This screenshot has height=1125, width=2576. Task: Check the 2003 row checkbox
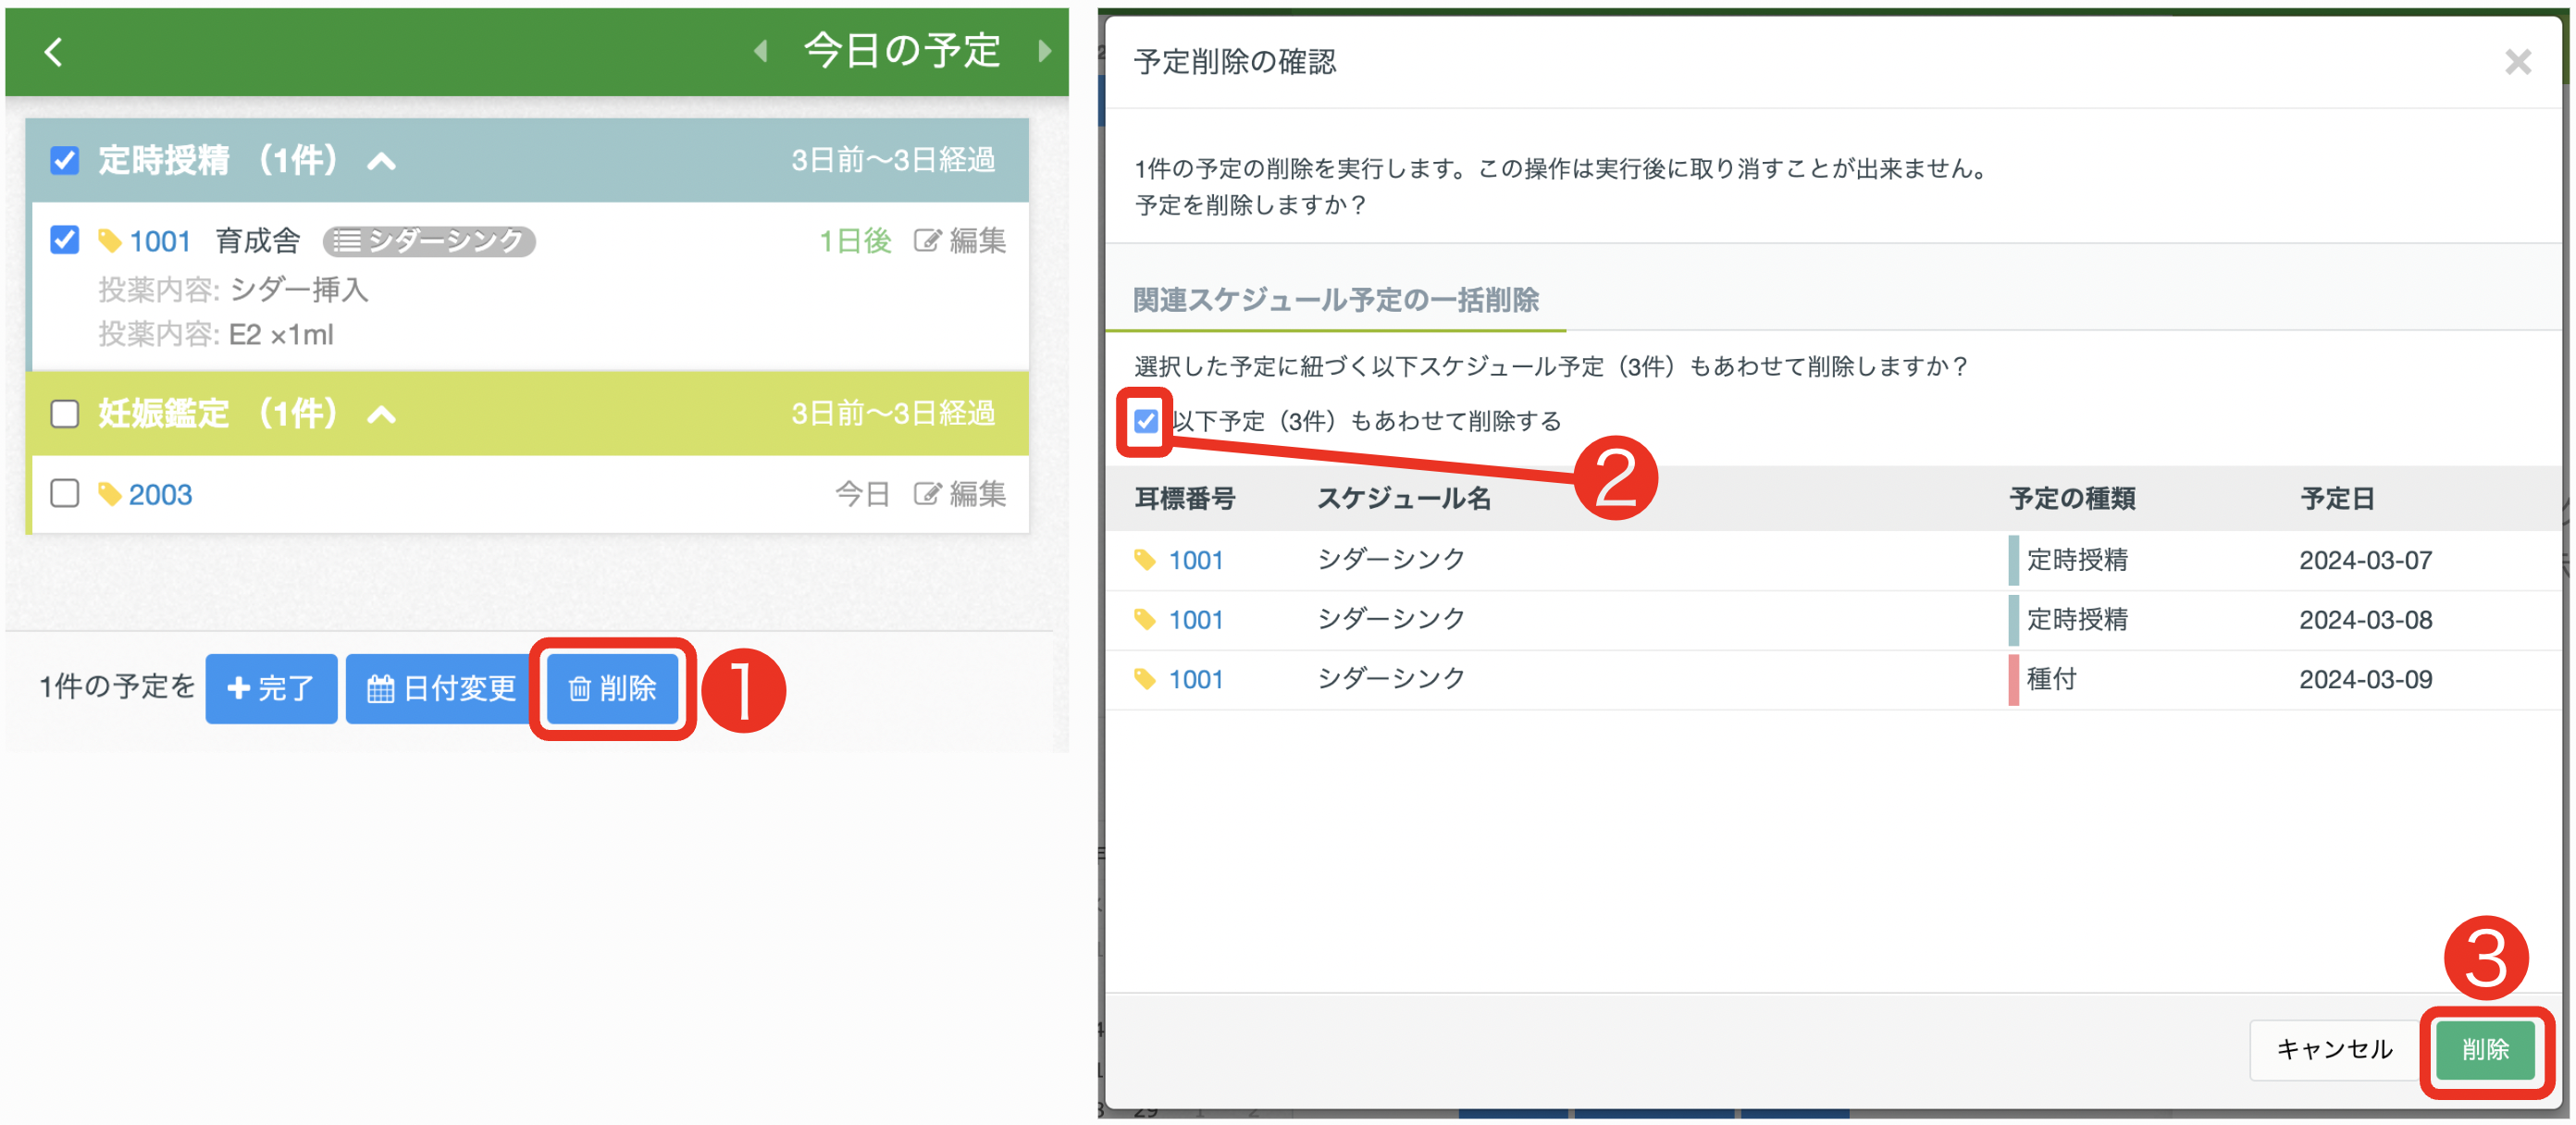click(65, 493)
